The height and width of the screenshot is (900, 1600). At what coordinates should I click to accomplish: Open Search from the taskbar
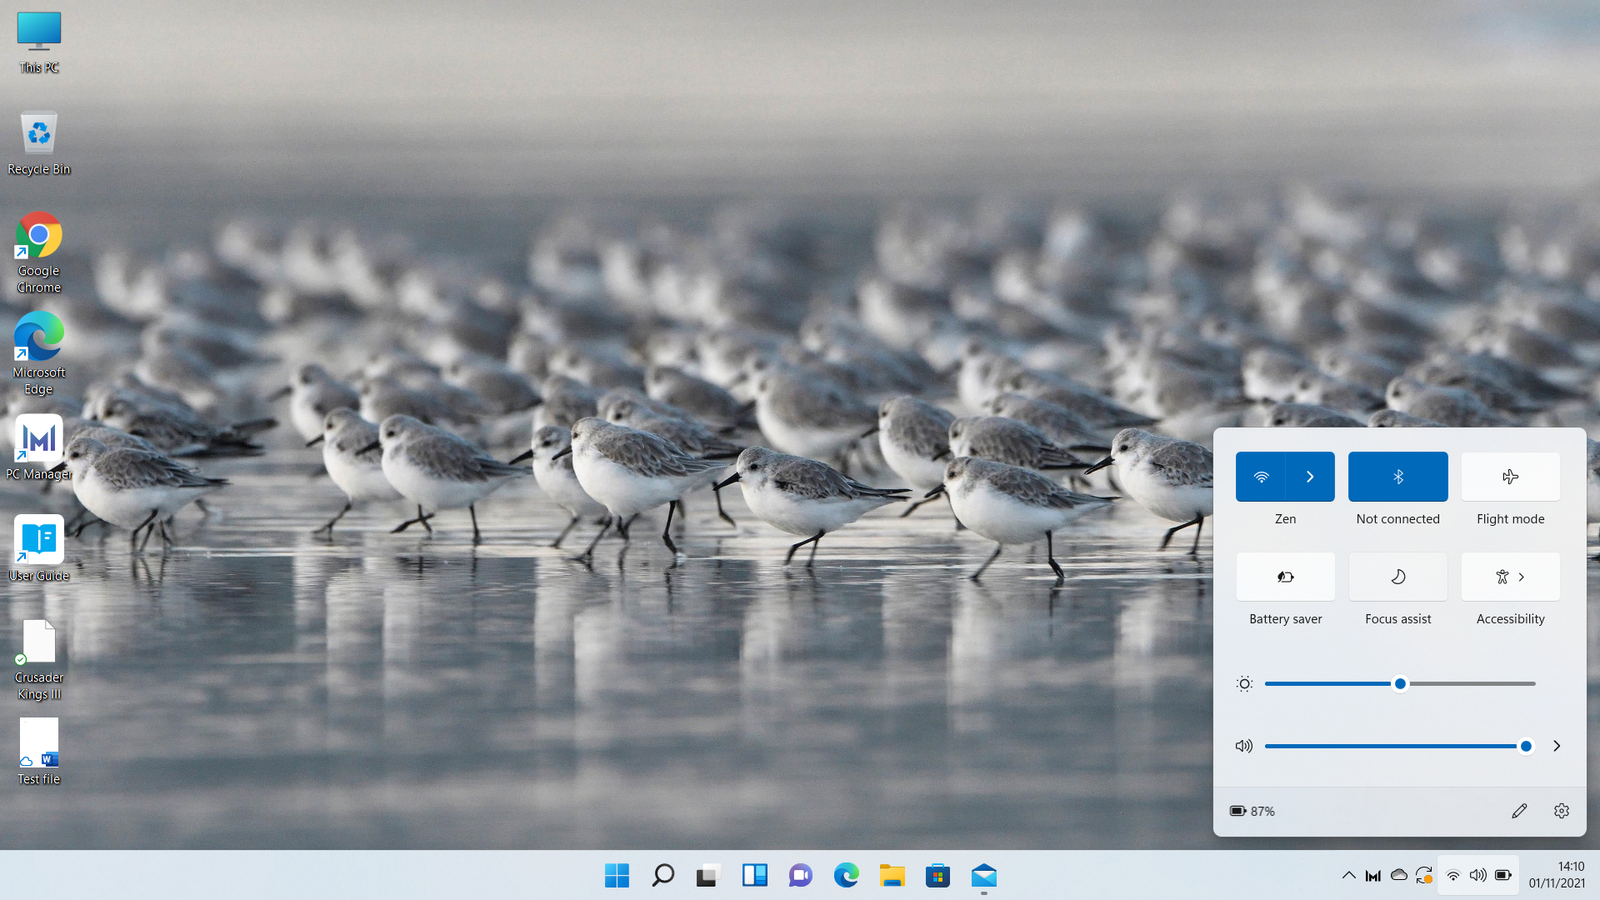pyautogui.click(x=661, y=875)
